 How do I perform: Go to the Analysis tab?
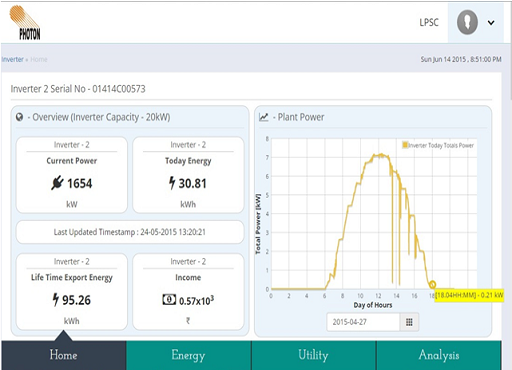(x=439, y=355)
